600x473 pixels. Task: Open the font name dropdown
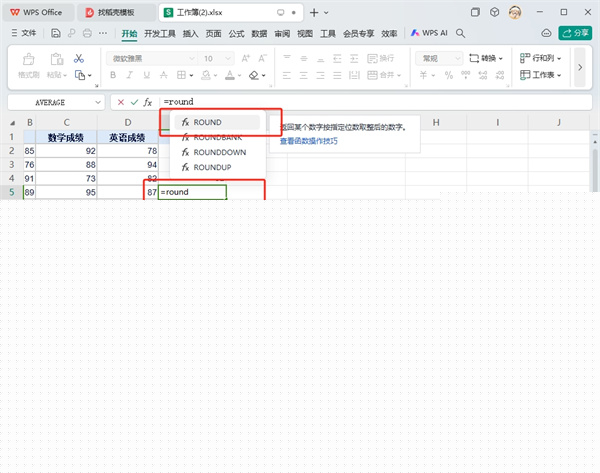(x=191, y=59)
